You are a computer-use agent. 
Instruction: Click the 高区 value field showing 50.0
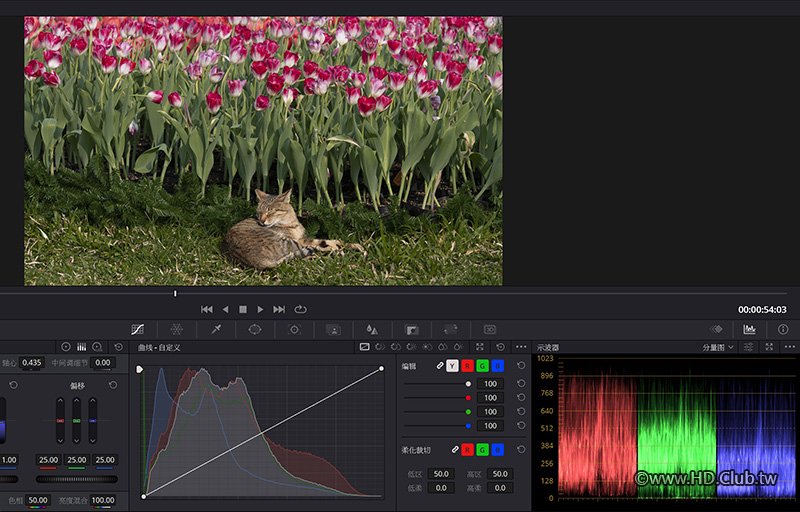[x=500, y=474]
